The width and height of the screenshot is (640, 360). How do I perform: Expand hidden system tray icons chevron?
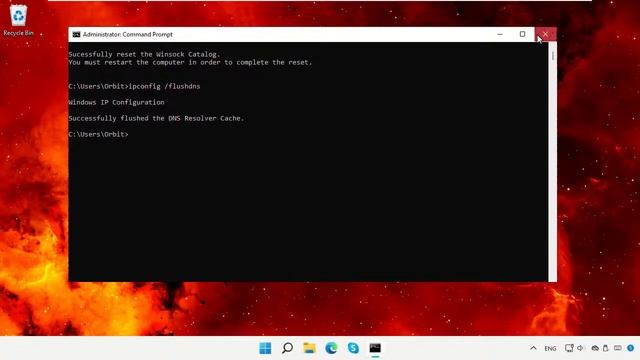(x=533, y=348)
